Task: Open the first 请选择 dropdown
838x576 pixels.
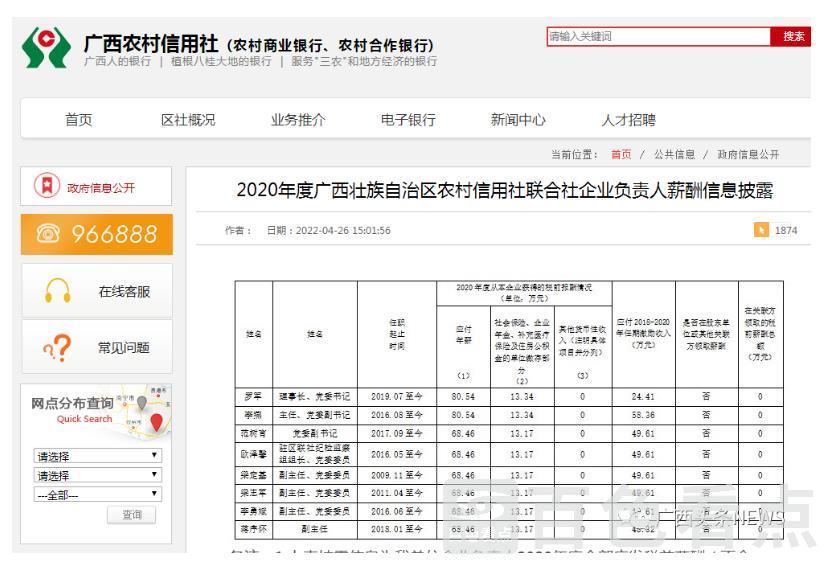Action: coord(97,456)
